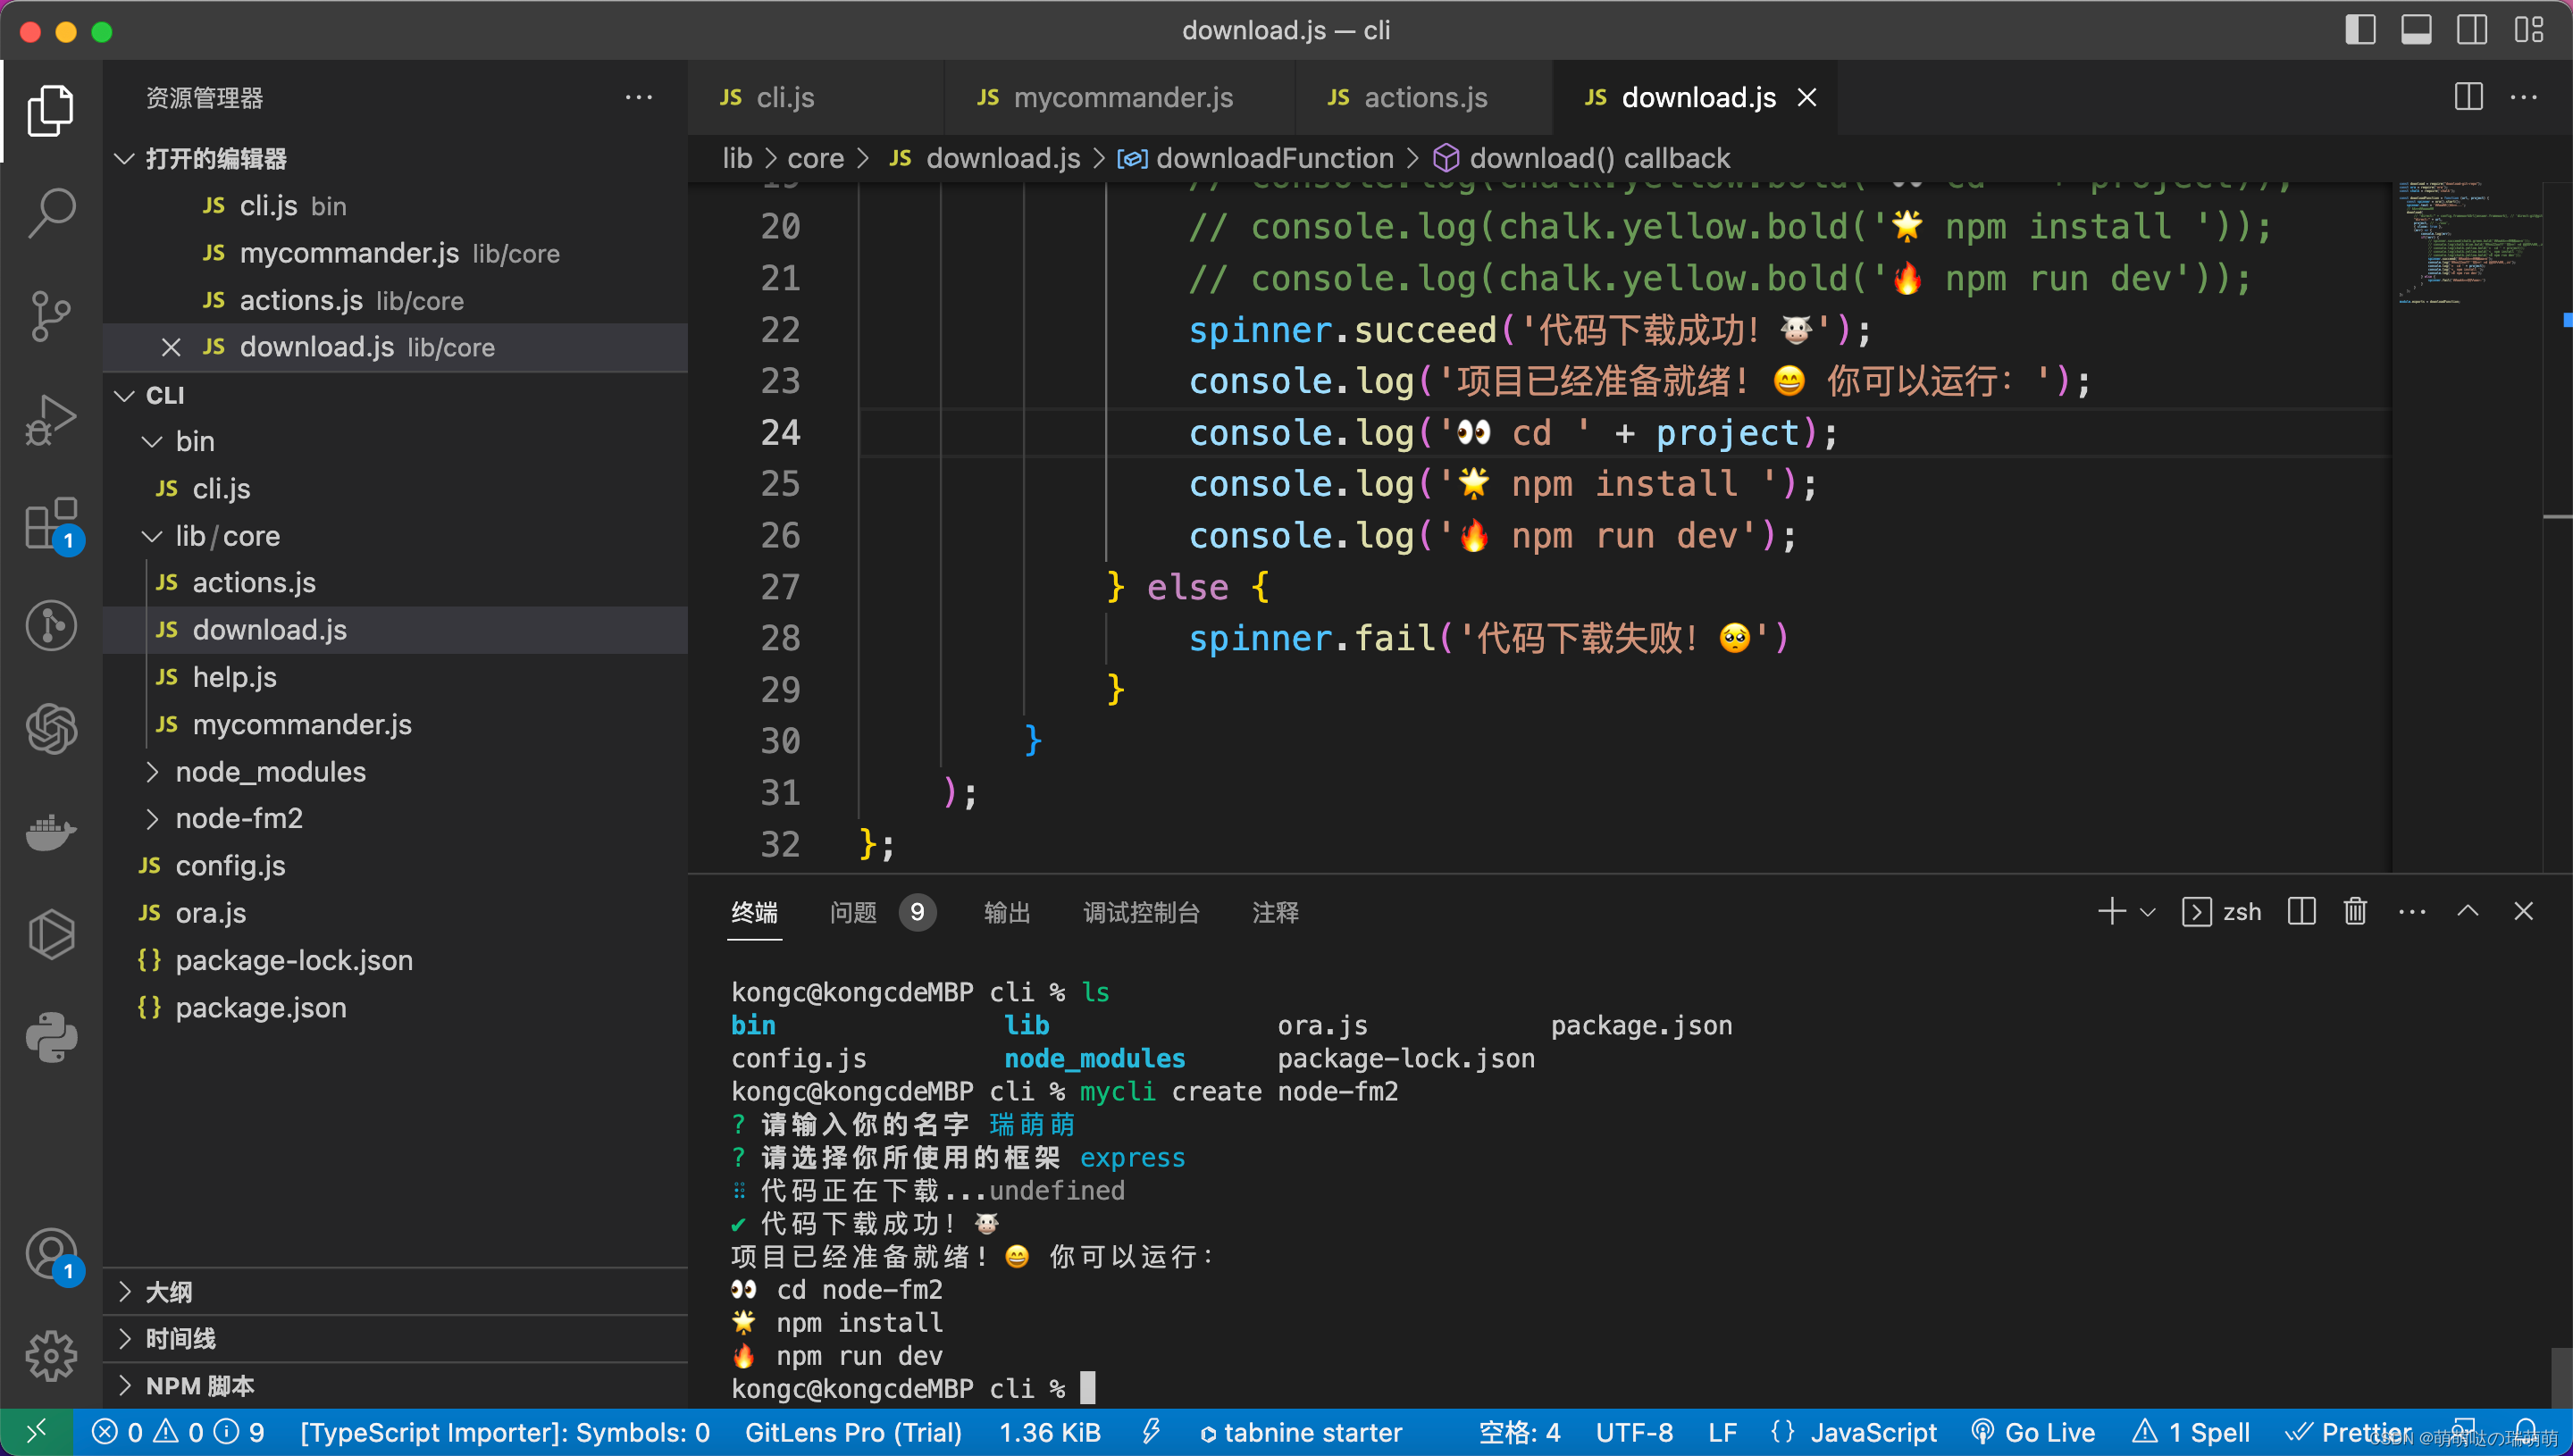2573x1456 pixels.
Task: Open the GitLens activity bar icon
Action: point(51,627)
